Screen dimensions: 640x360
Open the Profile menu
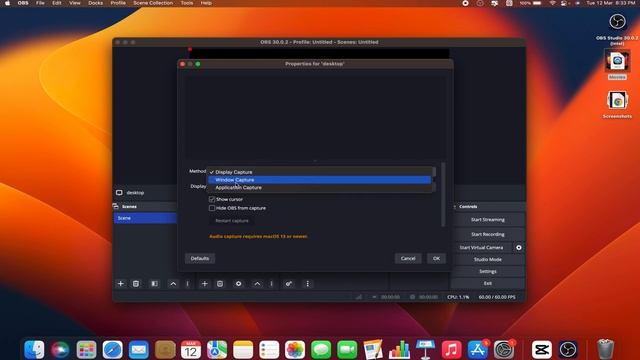(118, 3)
